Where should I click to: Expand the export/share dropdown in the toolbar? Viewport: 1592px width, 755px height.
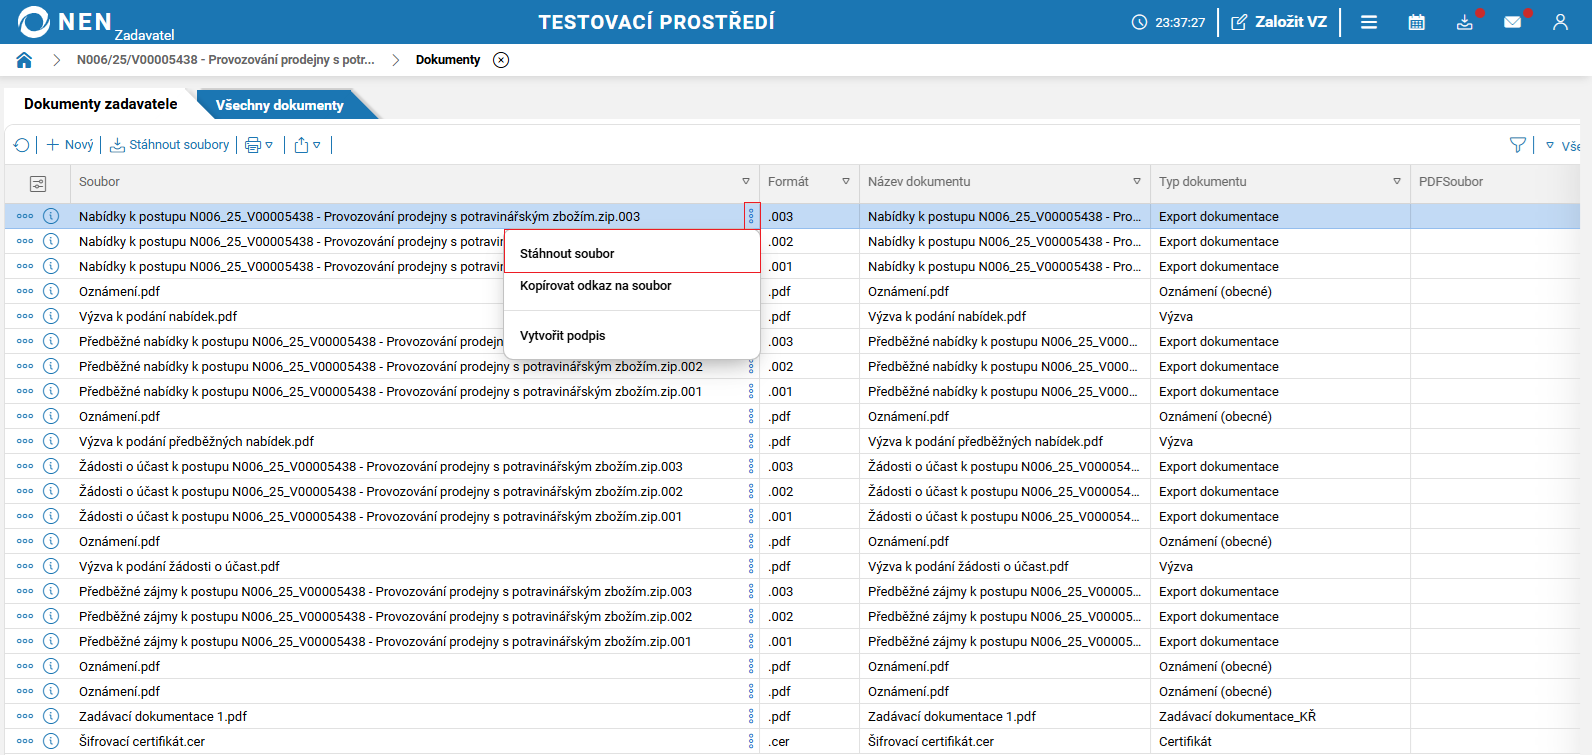(x=308, y=145)
